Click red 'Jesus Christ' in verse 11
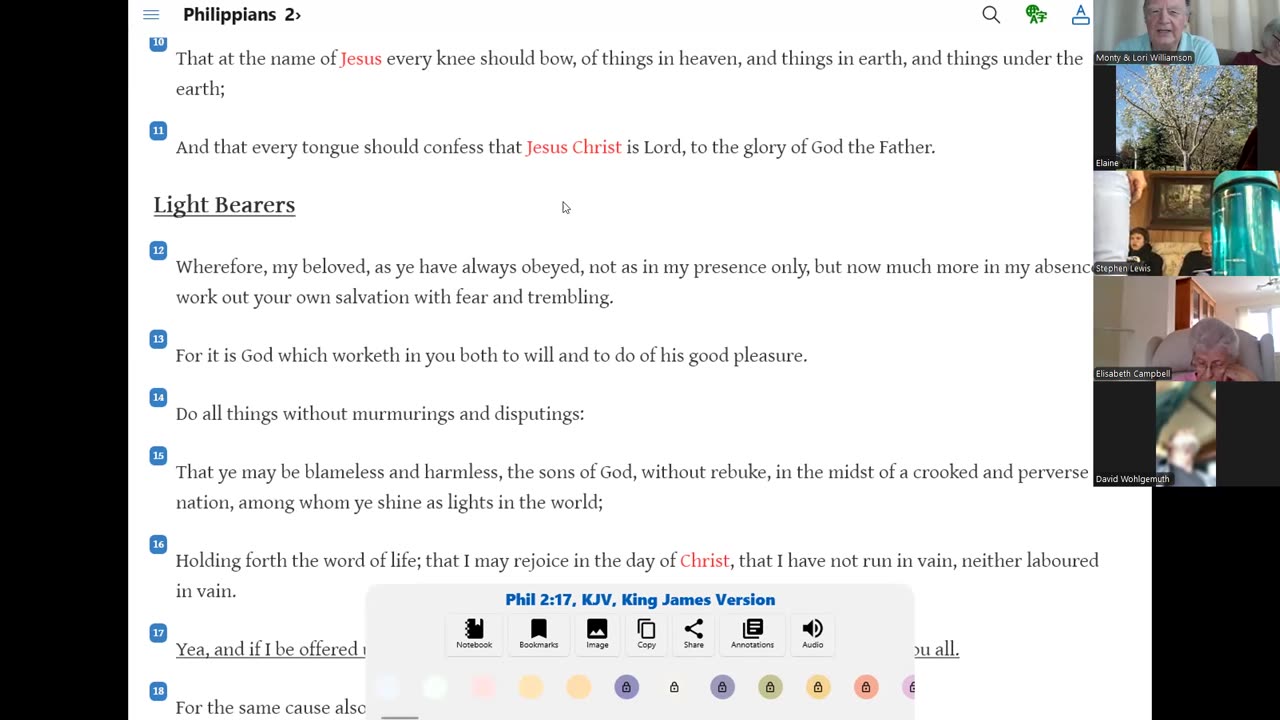1280x720 pixels. (574, 147)
